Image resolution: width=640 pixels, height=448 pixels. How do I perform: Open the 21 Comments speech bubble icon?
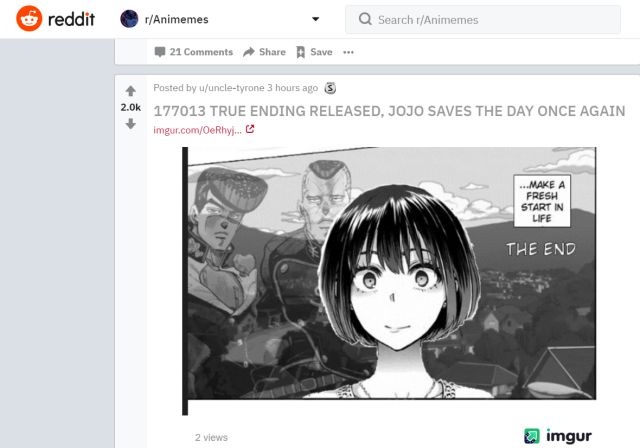[160, 52]
